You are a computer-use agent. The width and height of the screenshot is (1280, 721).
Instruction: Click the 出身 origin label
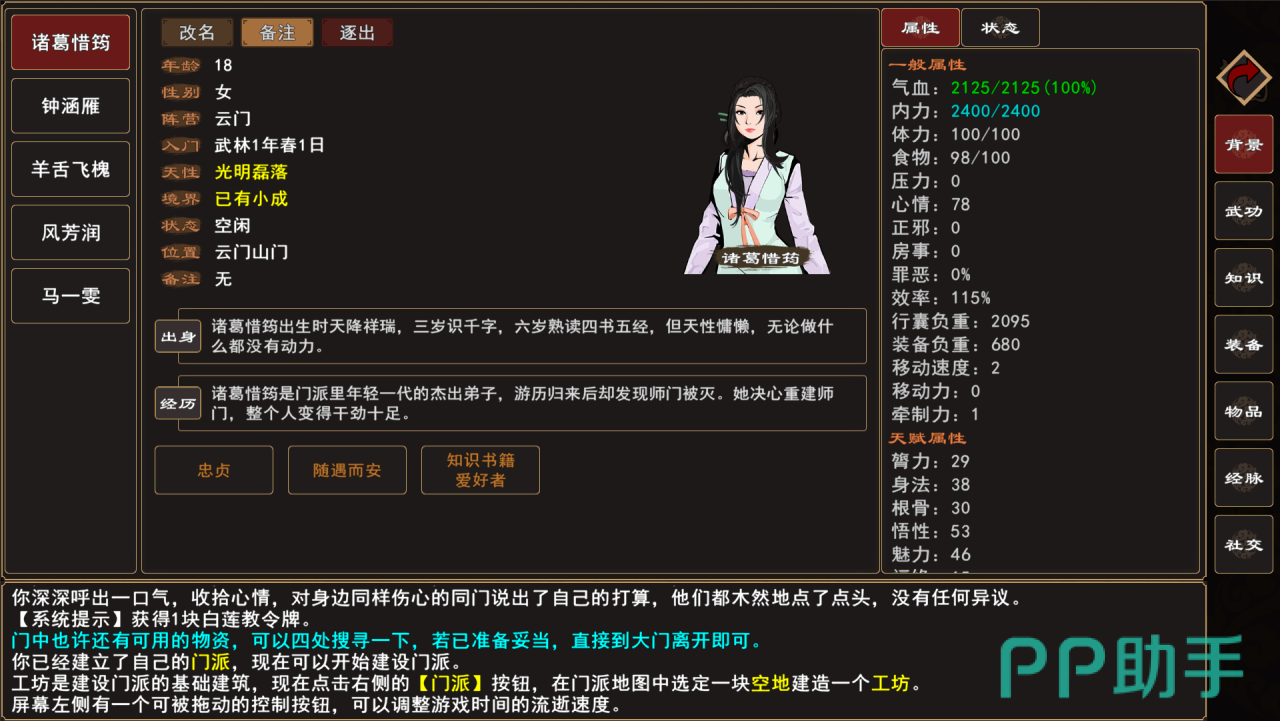tap(178, 336)
